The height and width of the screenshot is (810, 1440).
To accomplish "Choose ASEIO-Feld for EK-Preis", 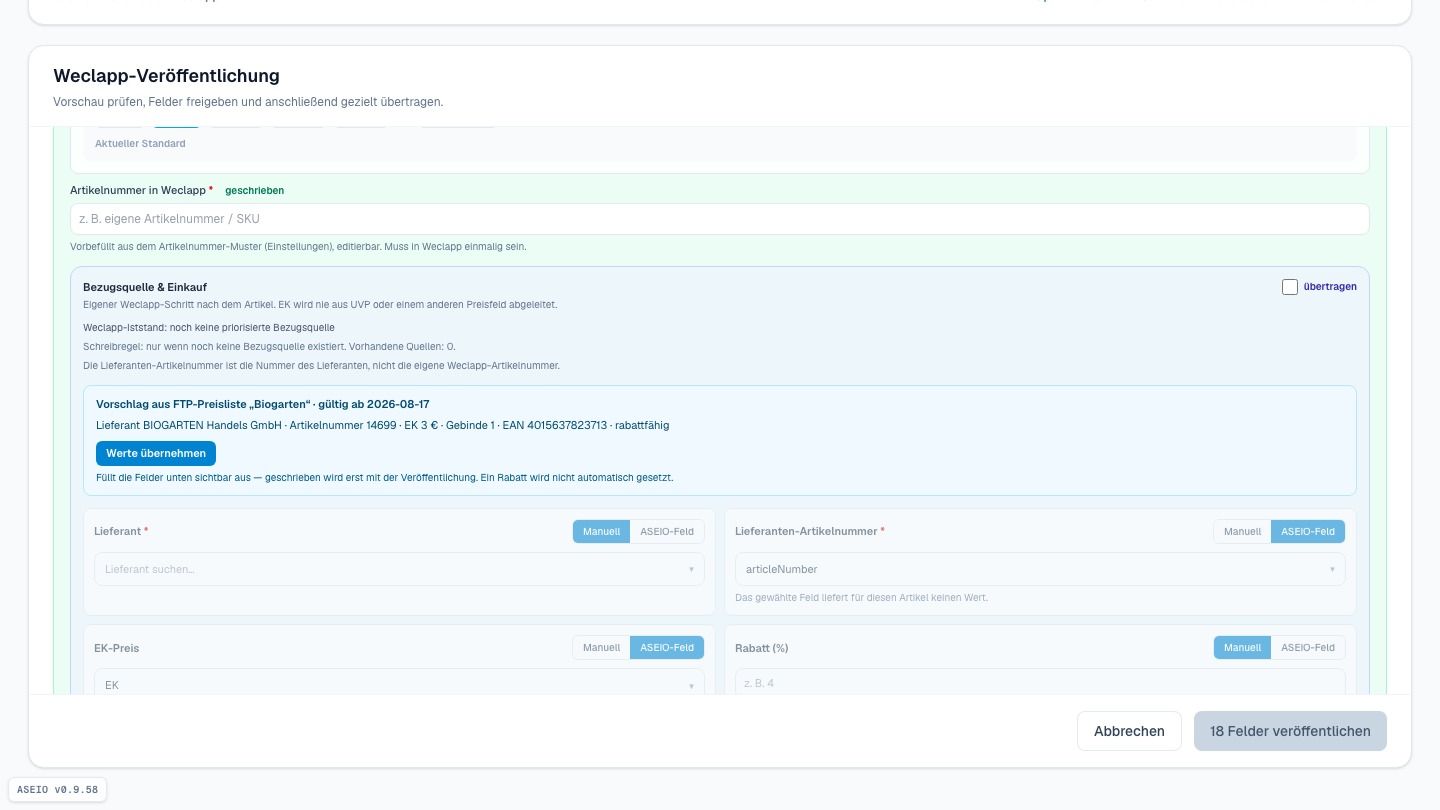I will tap(667, 648).
